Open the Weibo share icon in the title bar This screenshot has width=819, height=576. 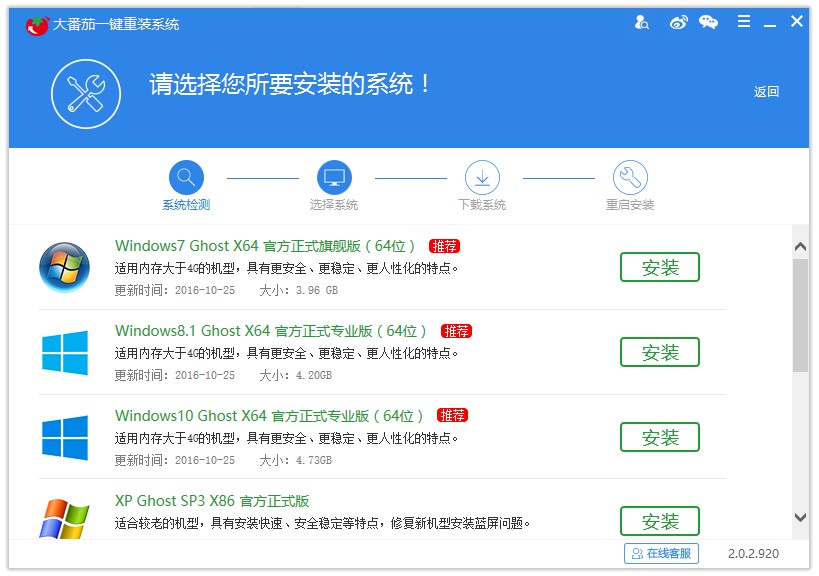point(678,21)
